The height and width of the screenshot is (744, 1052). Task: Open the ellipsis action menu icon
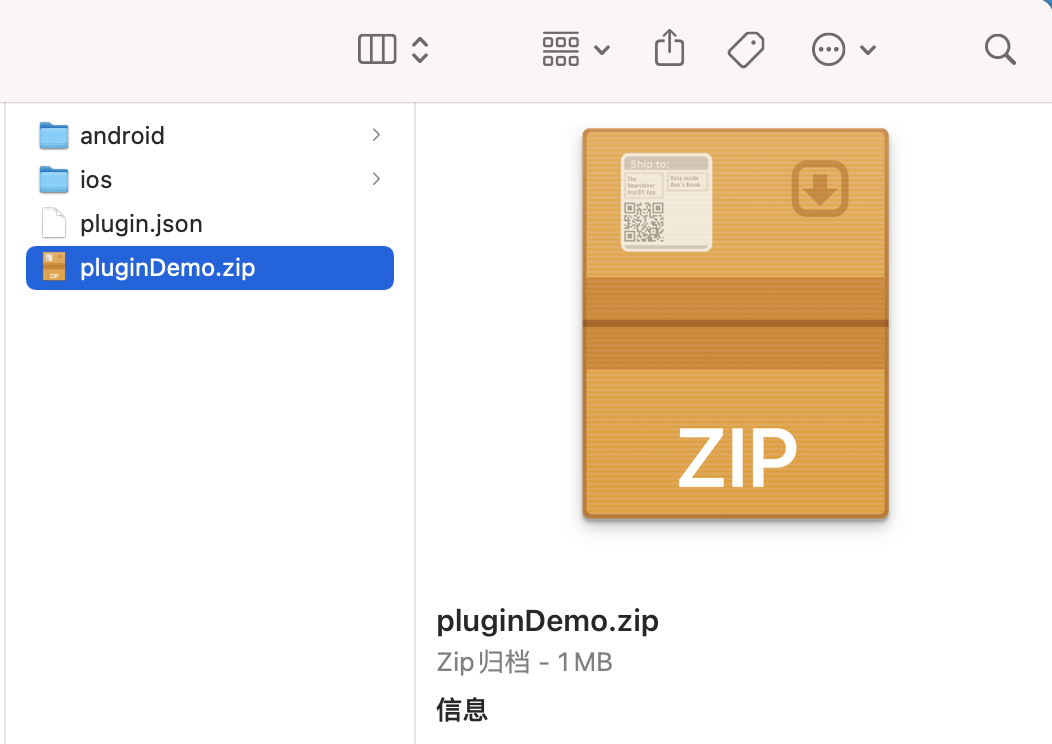pyautogui.click(x=829, y=50)
